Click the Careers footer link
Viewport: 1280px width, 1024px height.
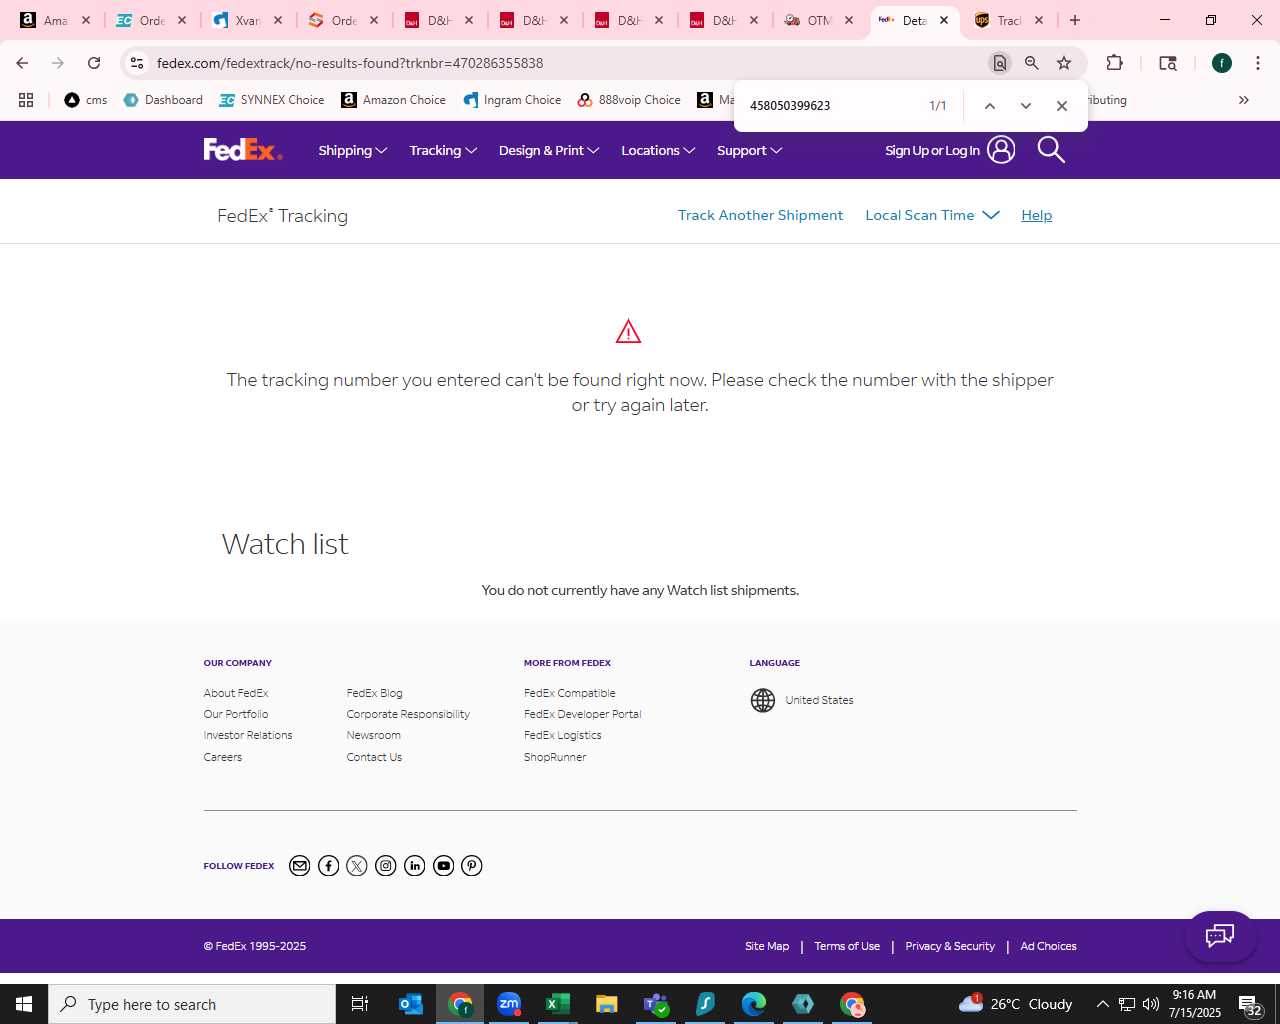point(223,757)
